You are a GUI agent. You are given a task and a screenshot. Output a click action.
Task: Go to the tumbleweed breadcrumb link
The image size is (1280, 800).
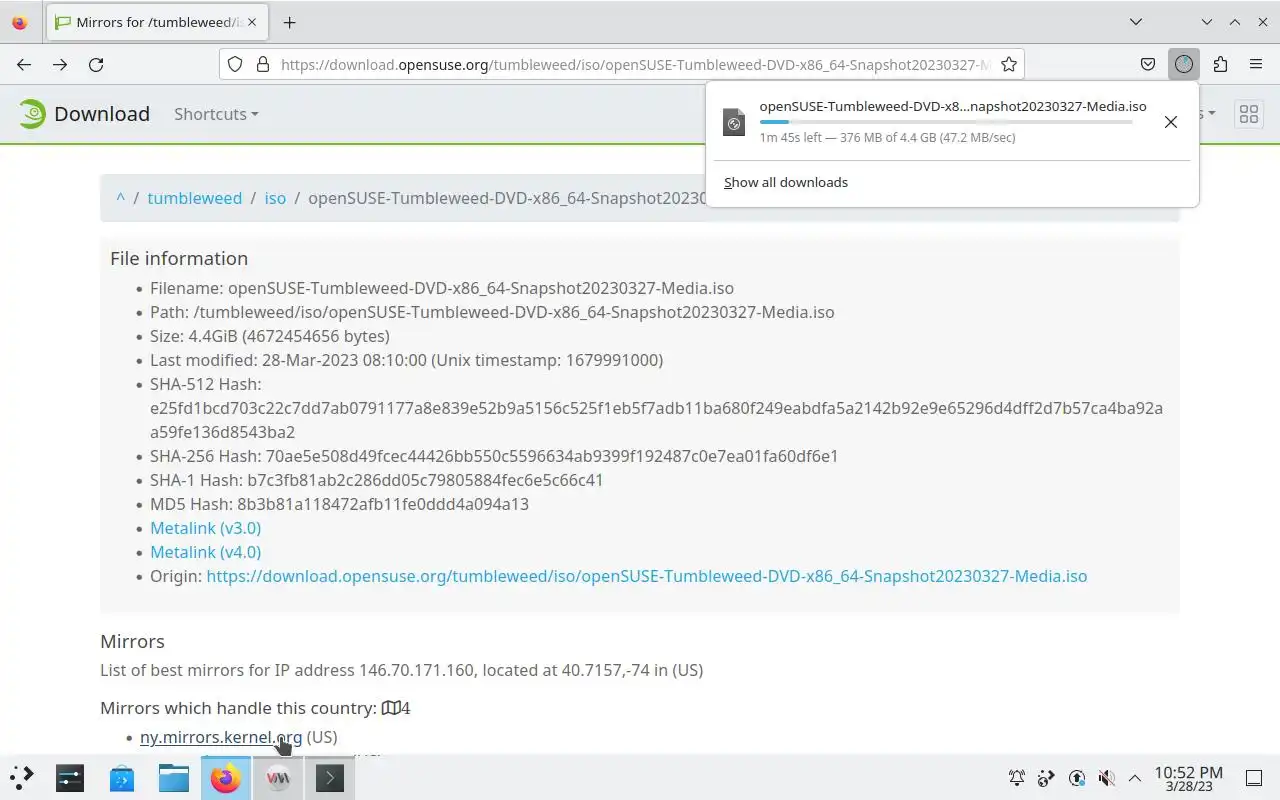click(194, 198)
